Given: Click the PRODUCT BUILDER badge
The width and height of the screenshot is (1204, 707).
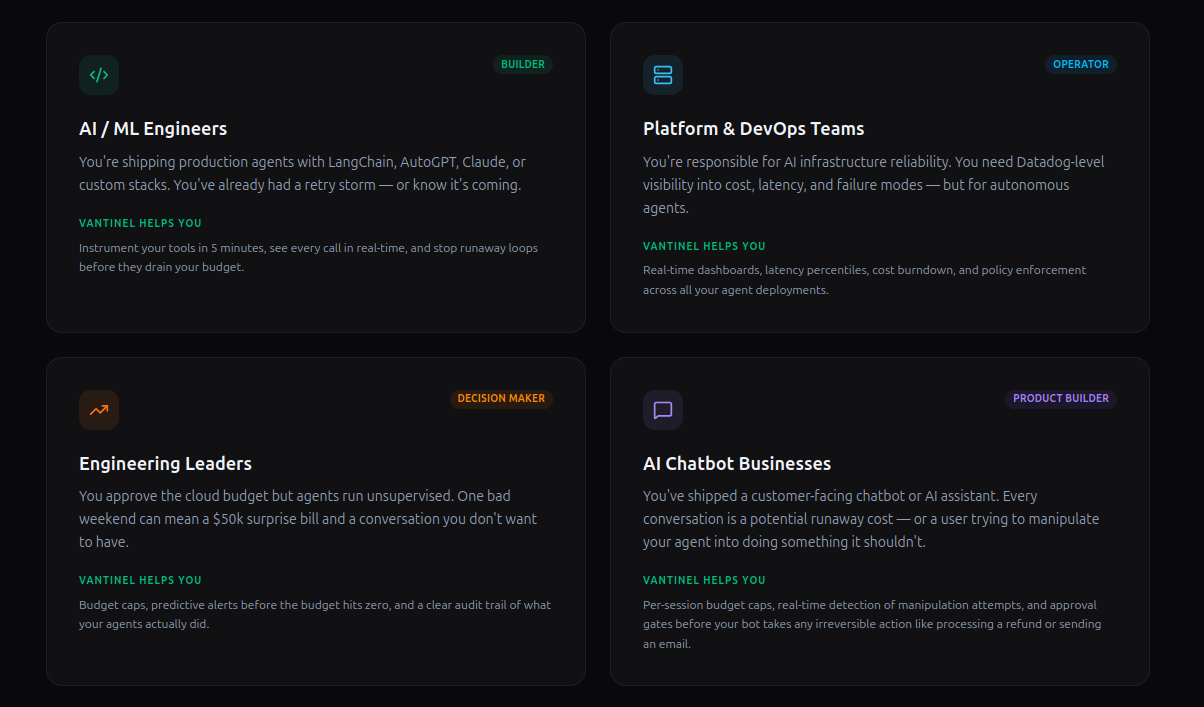Looking at the screenshot, I should tap(1061, 398).
